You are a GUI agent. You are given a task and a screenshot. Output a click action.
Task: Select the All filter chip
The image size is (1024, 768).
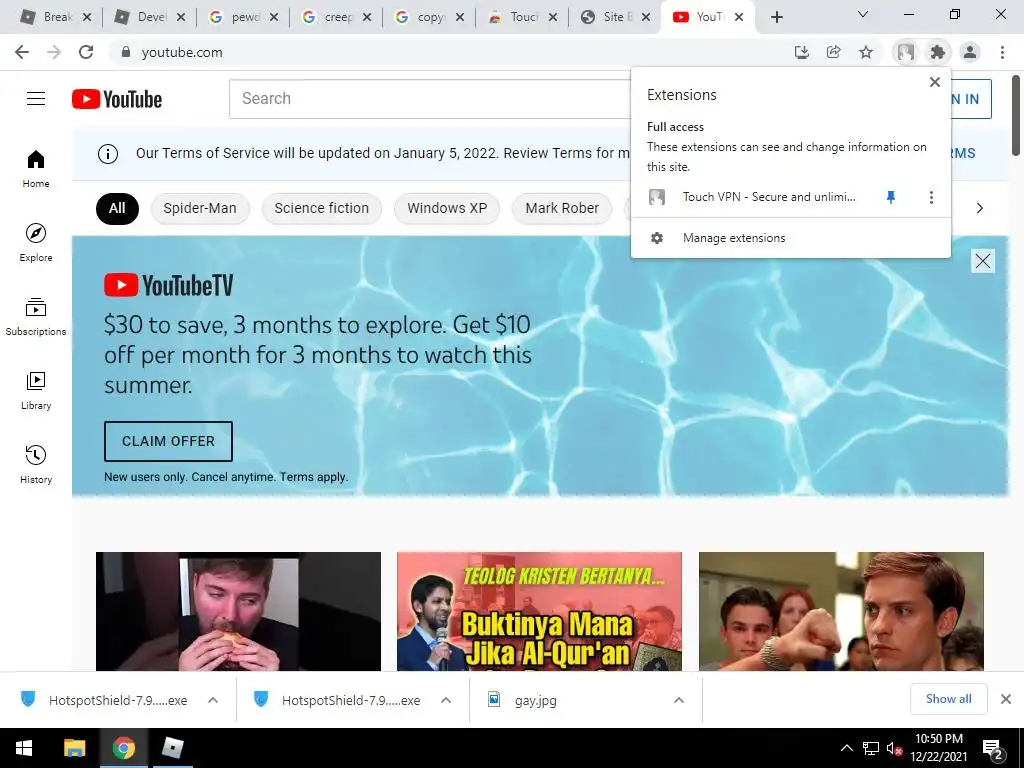point(117,208)
